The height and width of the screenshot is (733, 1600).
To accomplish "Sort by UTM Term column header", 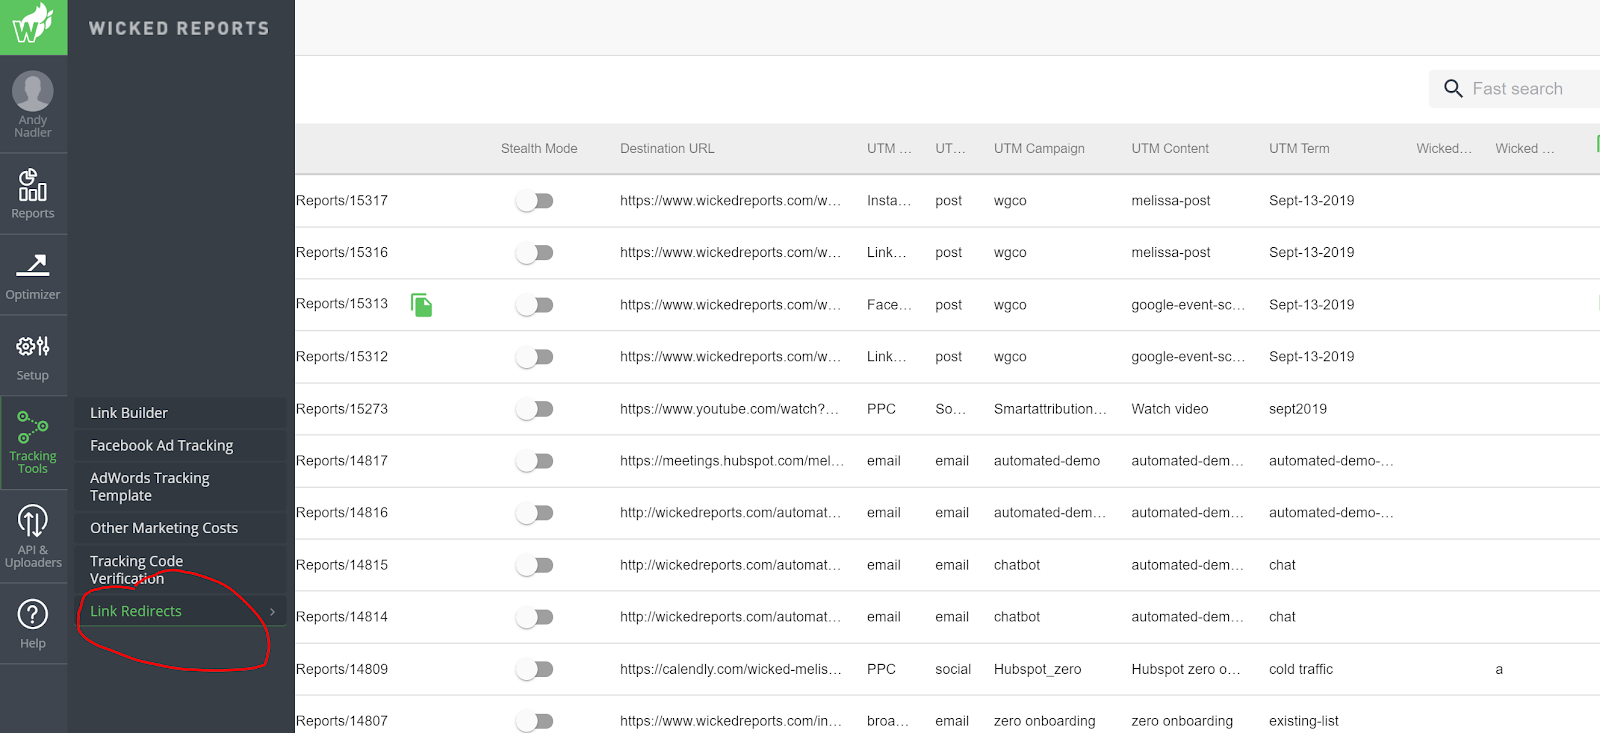I will tap(1299, 148).
